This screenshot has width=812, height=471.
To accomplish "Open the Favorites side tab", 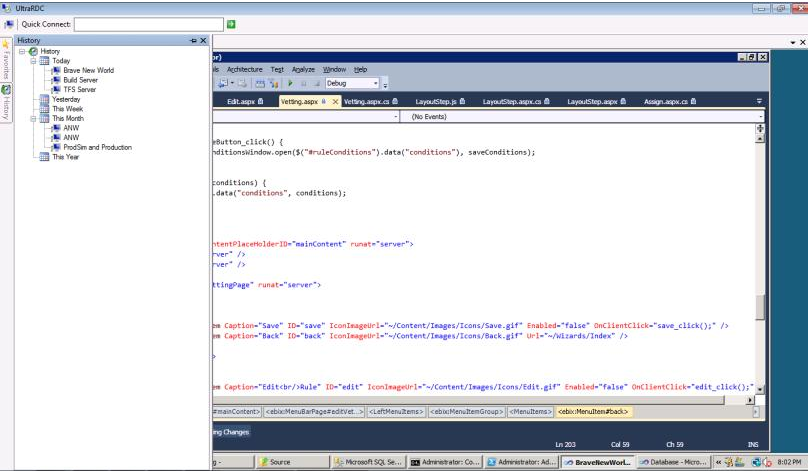I will point(6,61).
